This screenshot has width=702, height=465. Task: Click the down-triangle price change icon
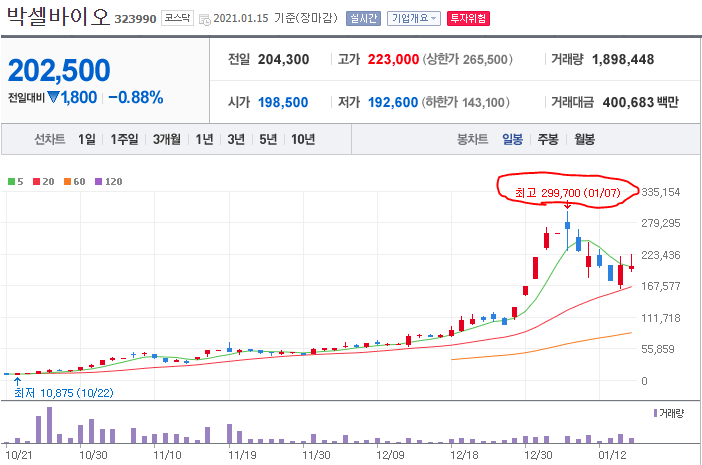pyautogui.click(x=53, y=97)
